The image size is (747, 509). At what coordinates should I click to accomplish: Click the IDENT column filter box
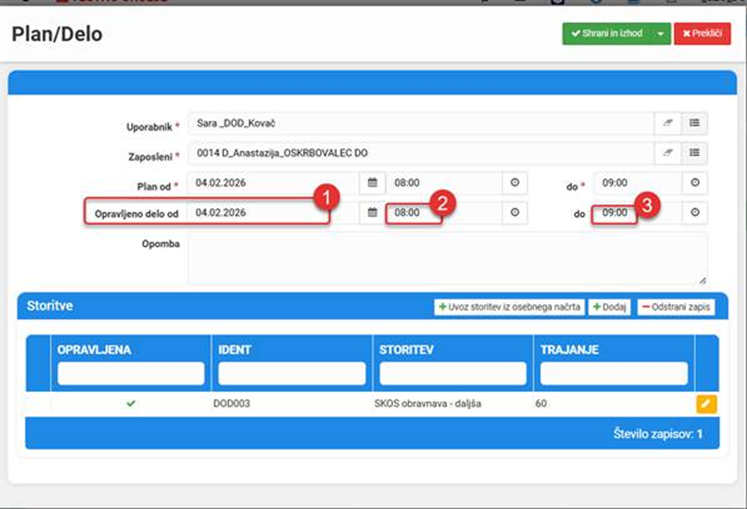tap(292, 374)
